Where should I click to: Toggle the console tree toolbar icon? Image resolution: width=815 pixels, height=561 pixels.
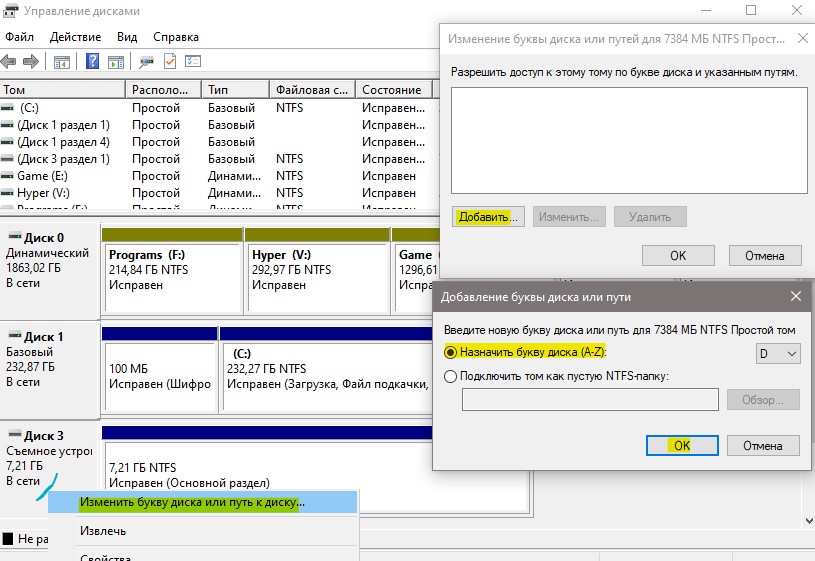[62, 62]
